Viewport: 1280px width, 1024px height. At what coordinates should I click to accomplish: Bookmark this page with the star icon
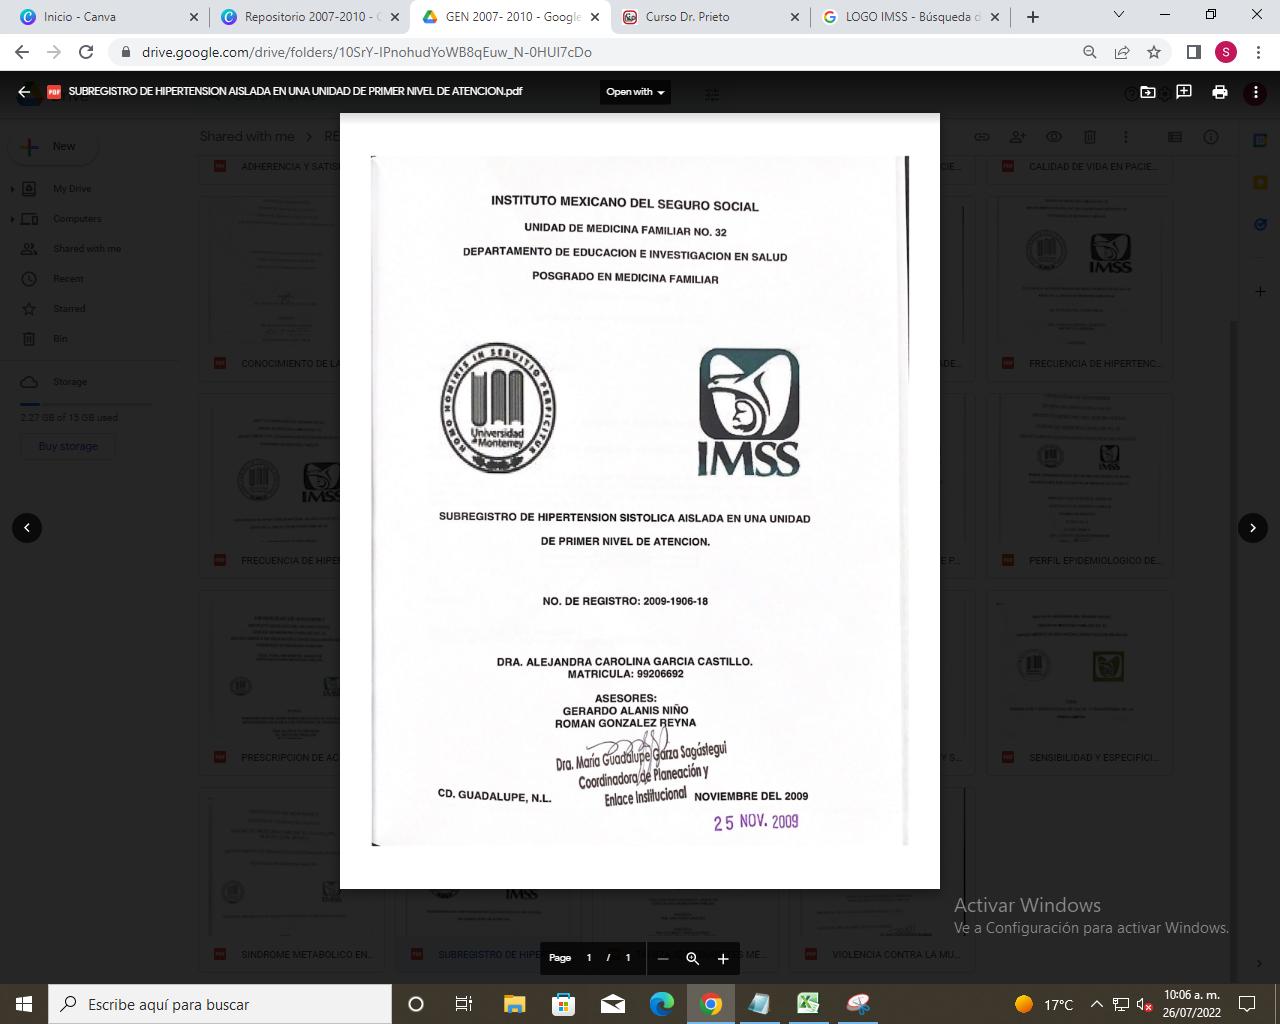click(1154, 52)
